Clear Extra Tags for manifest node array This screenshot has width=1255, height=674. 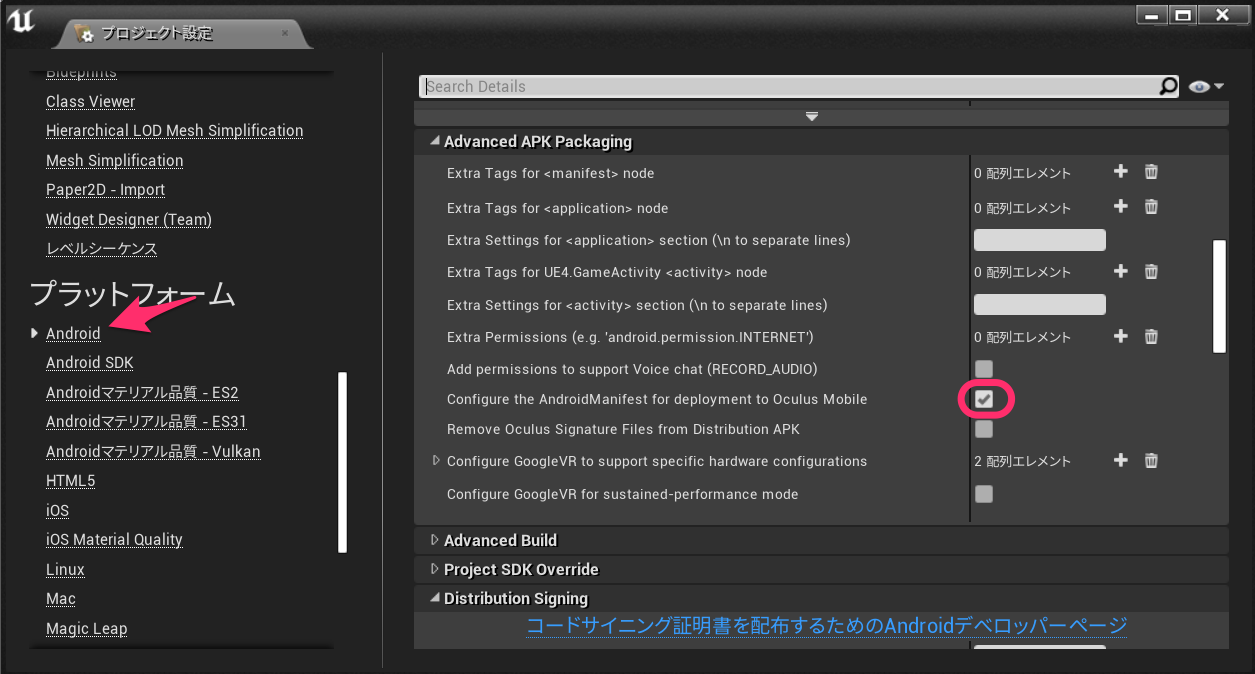(x=1151, y=172)
